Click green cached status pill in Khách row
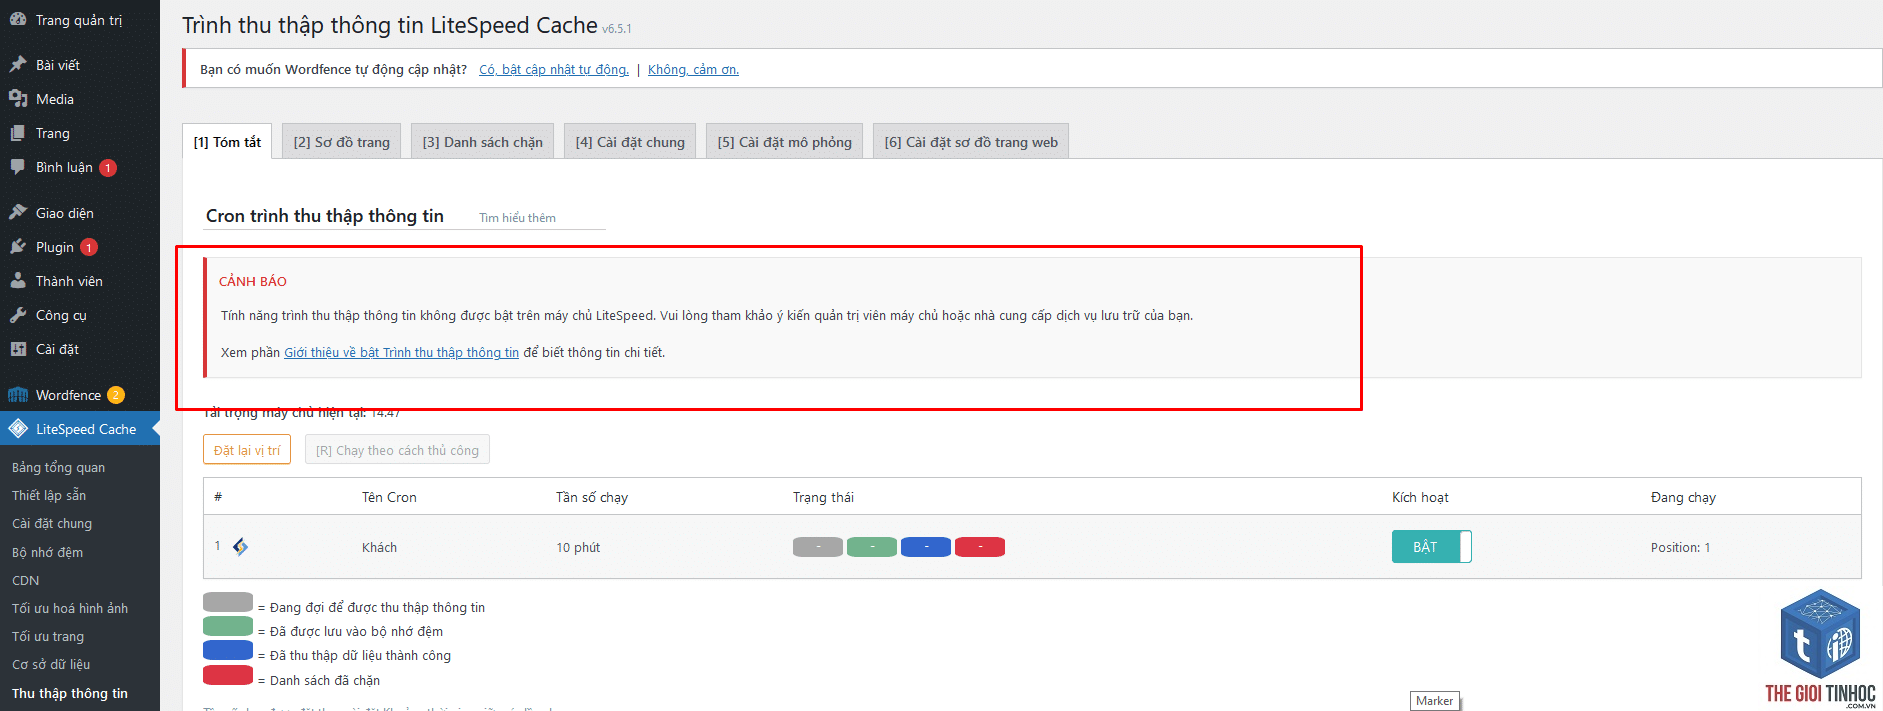The width and height of the screenshot is (1883, 711). coord(872,547)
